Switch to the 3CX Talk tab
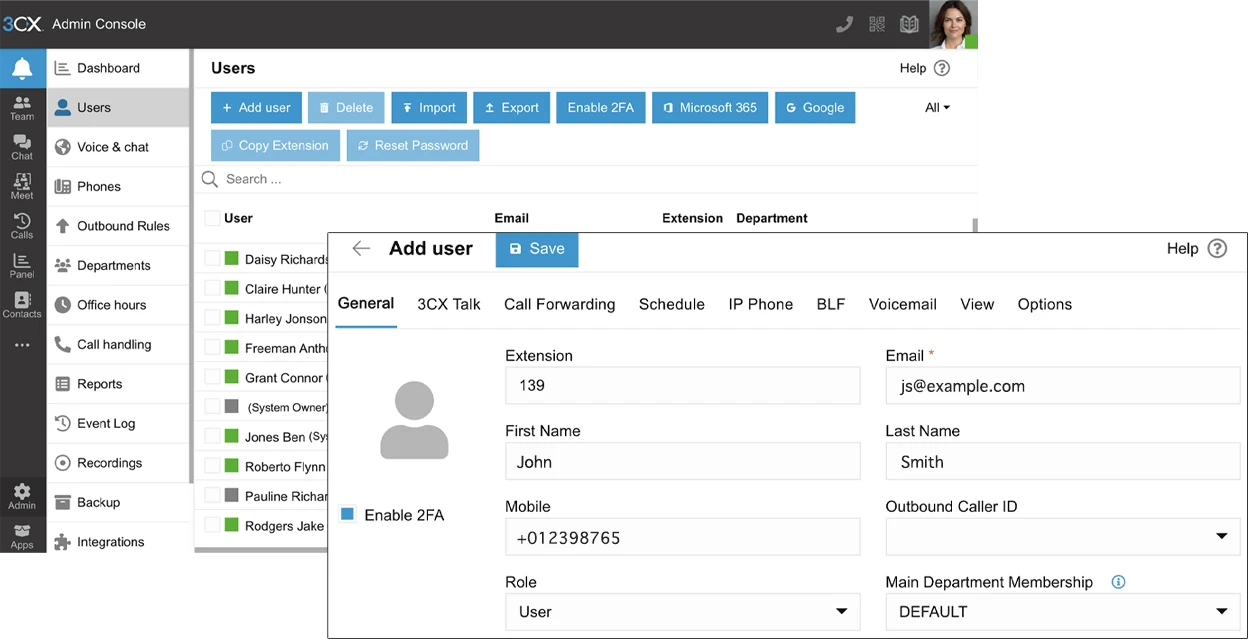 pos(449,304)
